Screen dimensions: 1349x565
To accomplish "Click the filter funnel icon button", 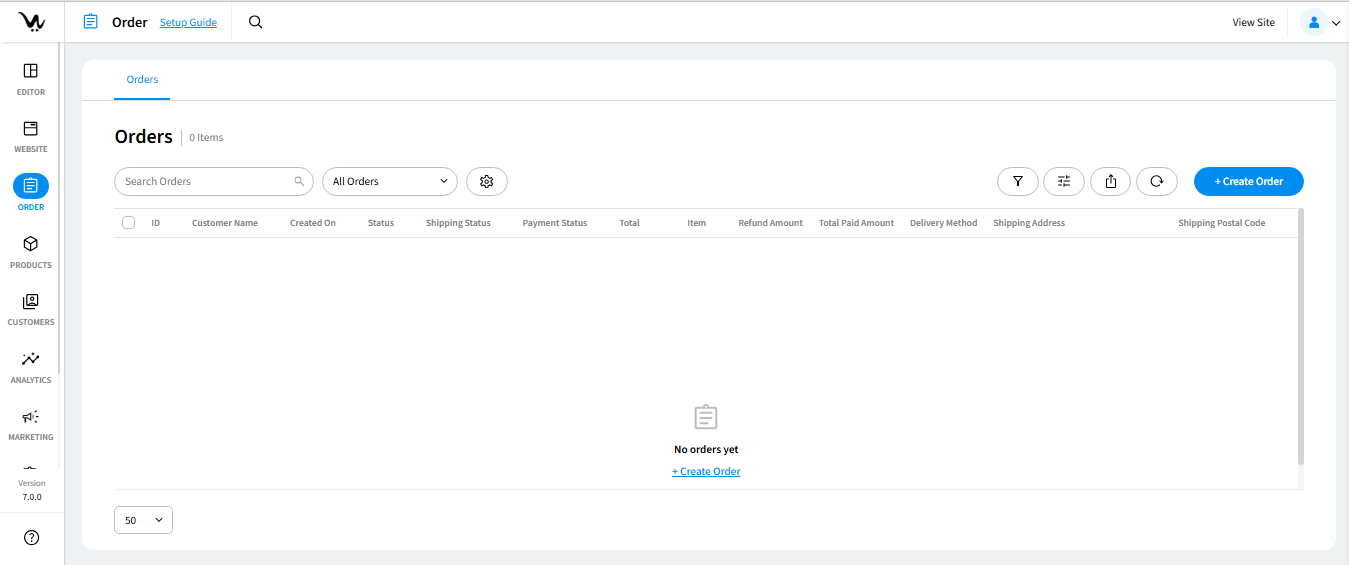I will point(1017,181).
